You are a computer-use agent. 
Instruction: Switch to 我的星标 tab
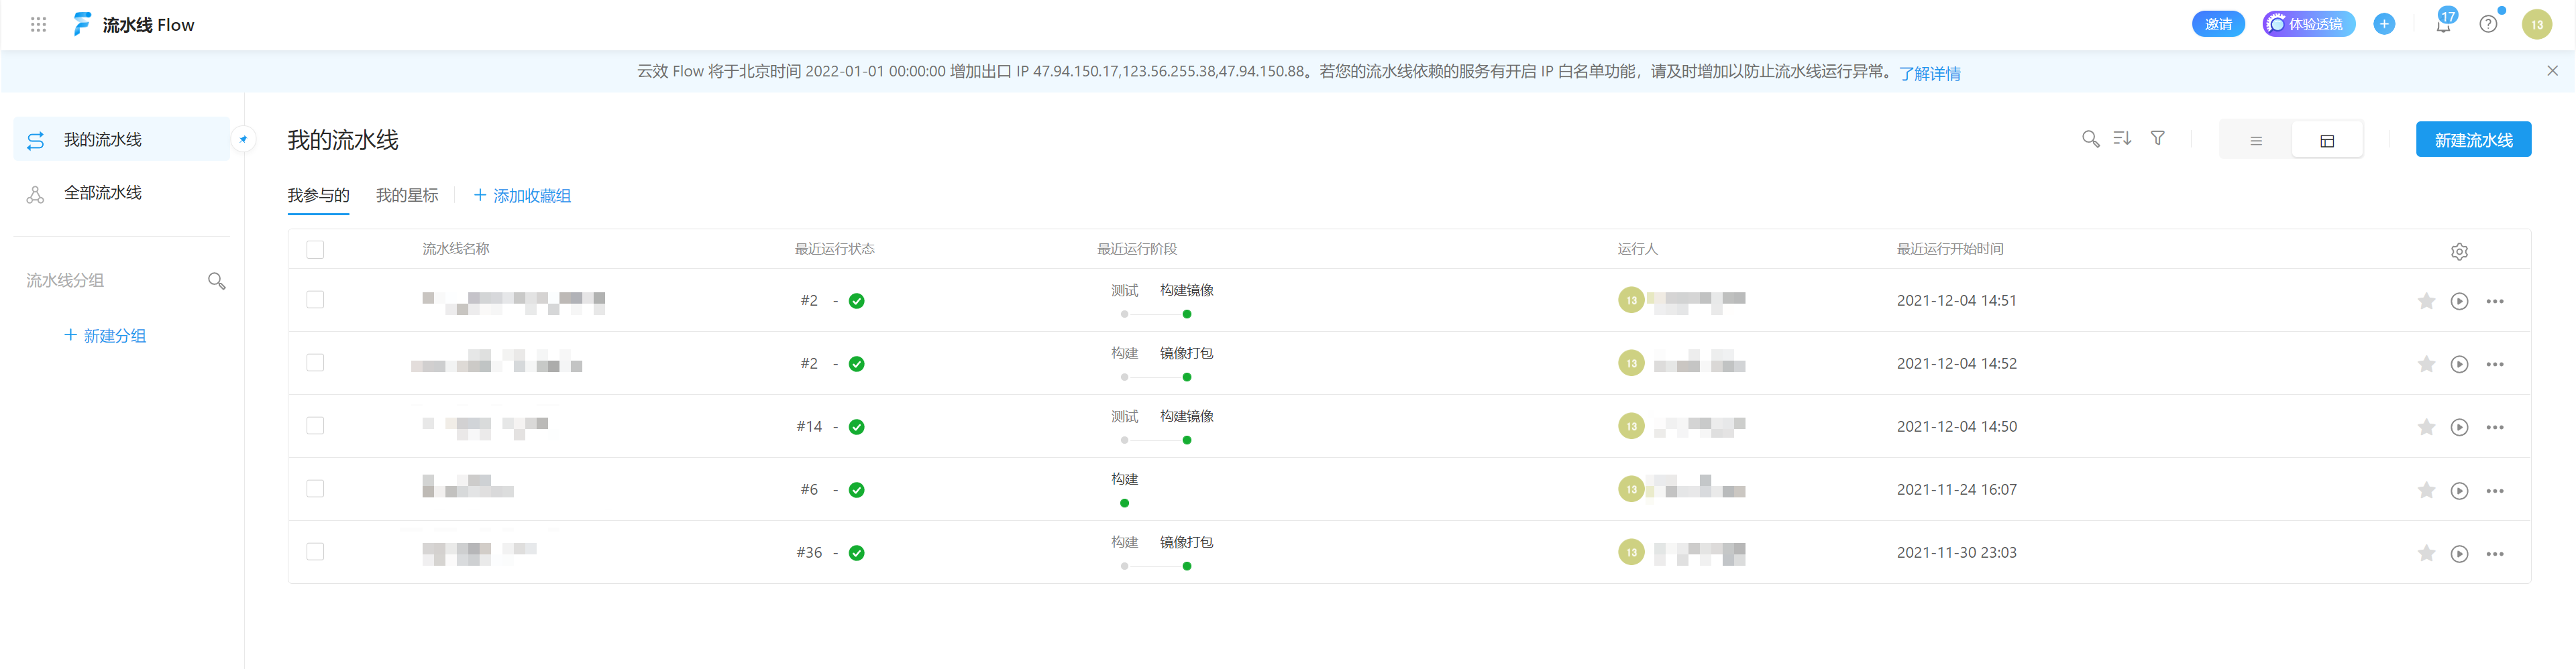407,196
